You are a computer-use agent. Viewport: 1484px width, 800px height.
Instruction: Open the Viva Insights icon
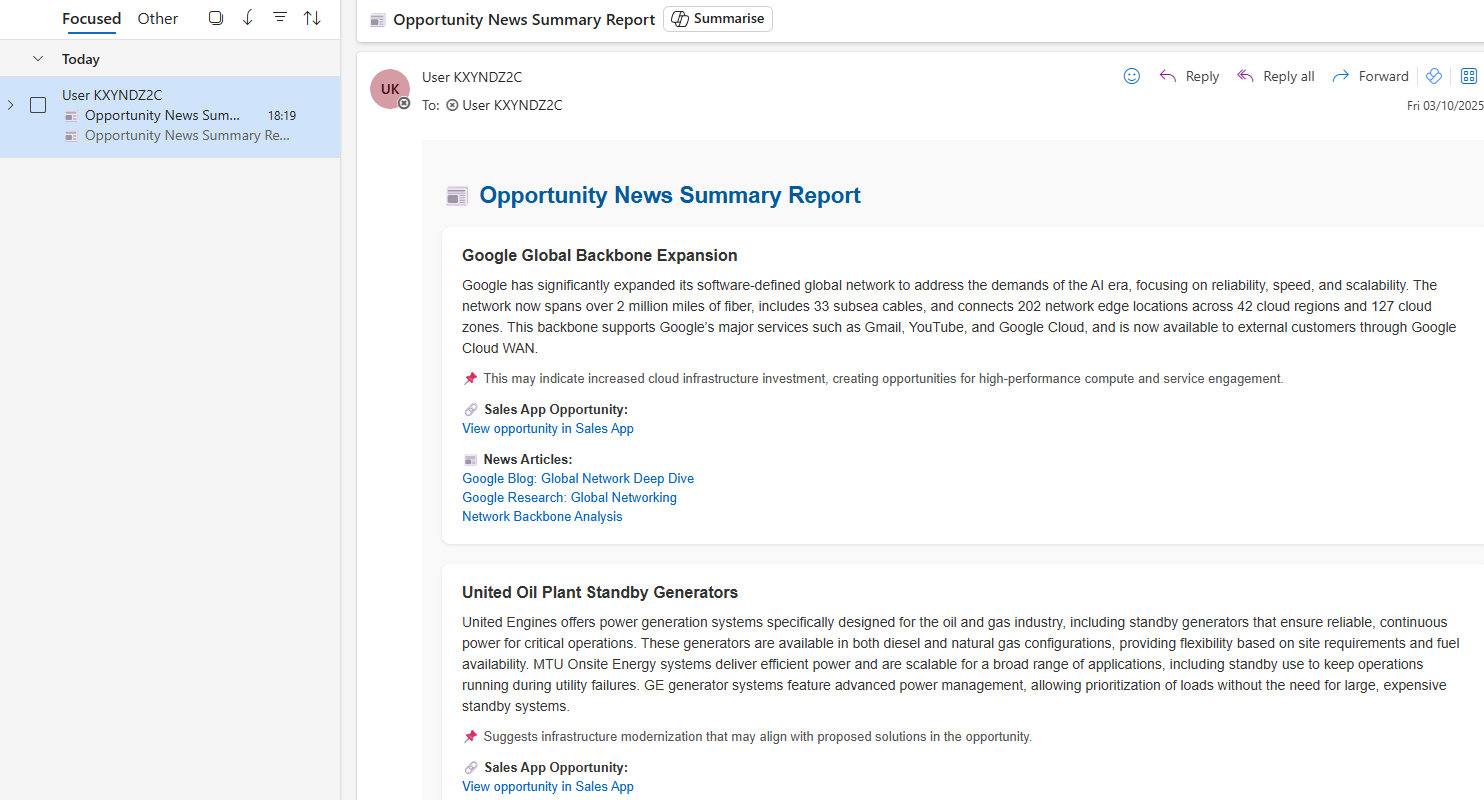(1433, 76)
